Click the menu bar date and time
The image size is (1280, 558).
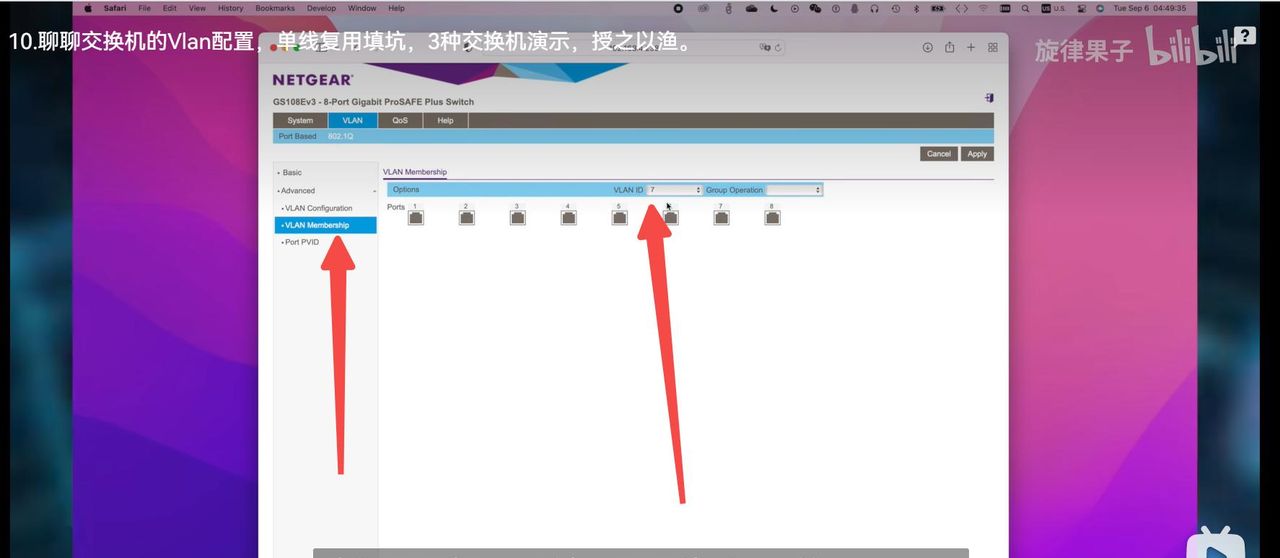[1150, 8]
